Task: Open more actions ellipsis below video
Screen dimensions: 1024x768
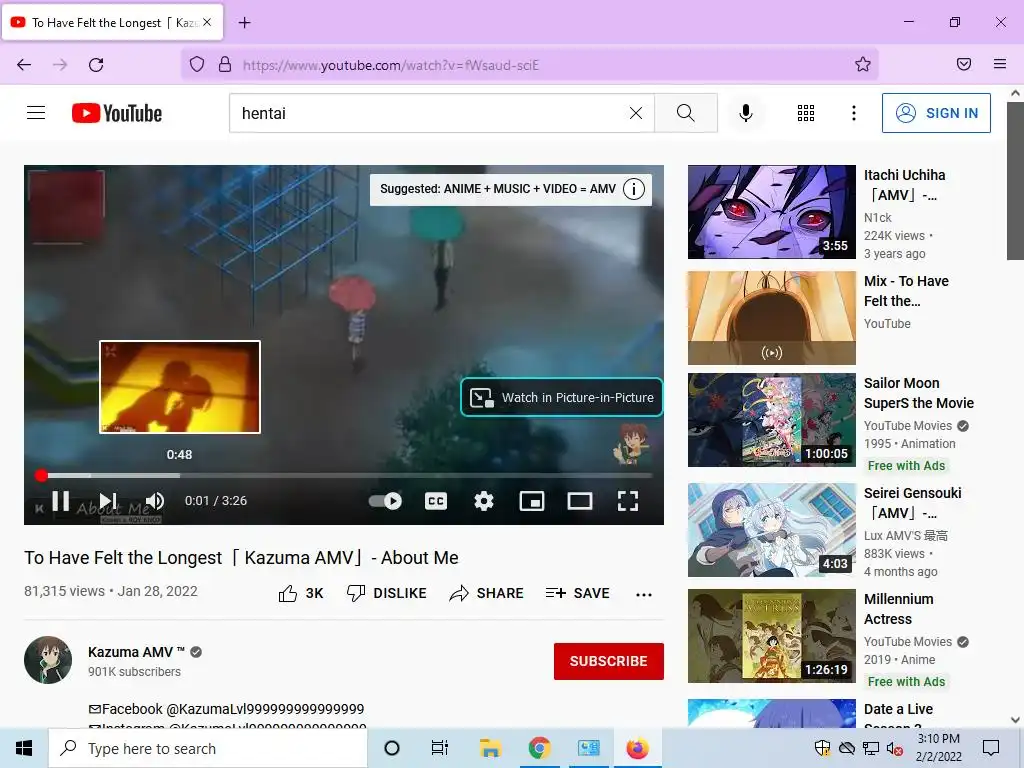Action: (x=644, y=594)
